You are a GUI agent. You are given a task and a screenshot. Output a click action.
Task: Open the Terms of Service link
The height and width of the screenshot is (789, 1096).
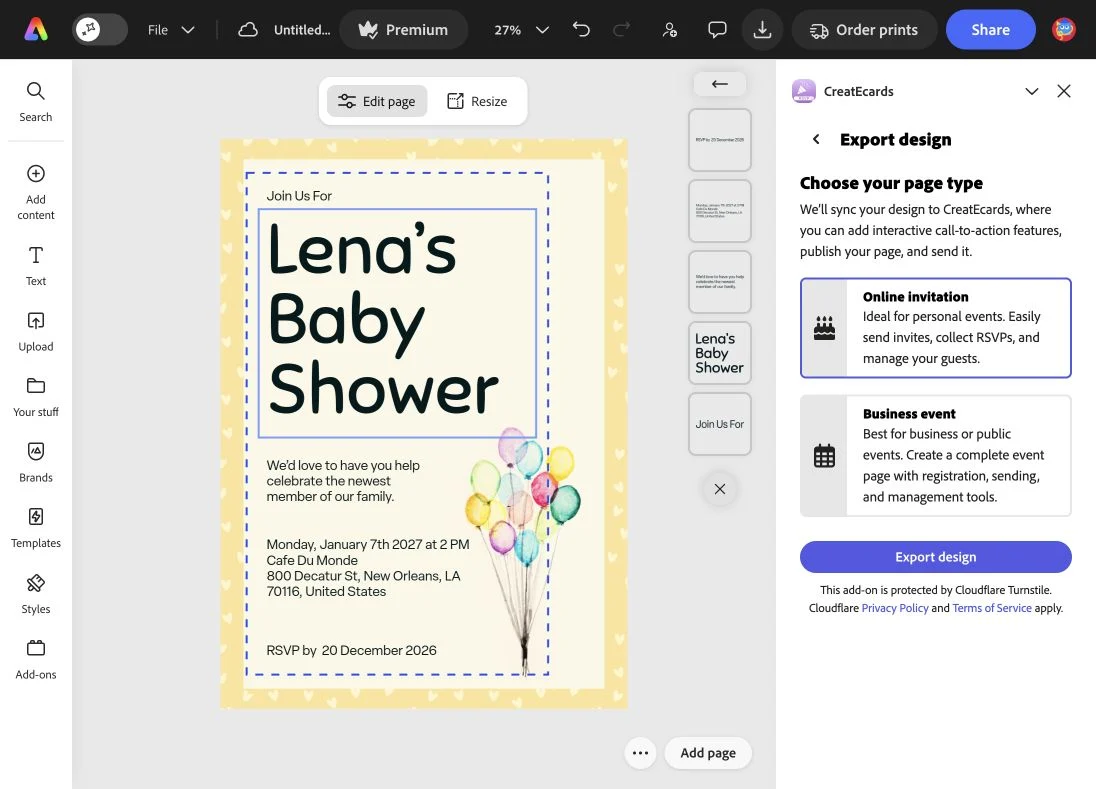[x=992, y=608]
